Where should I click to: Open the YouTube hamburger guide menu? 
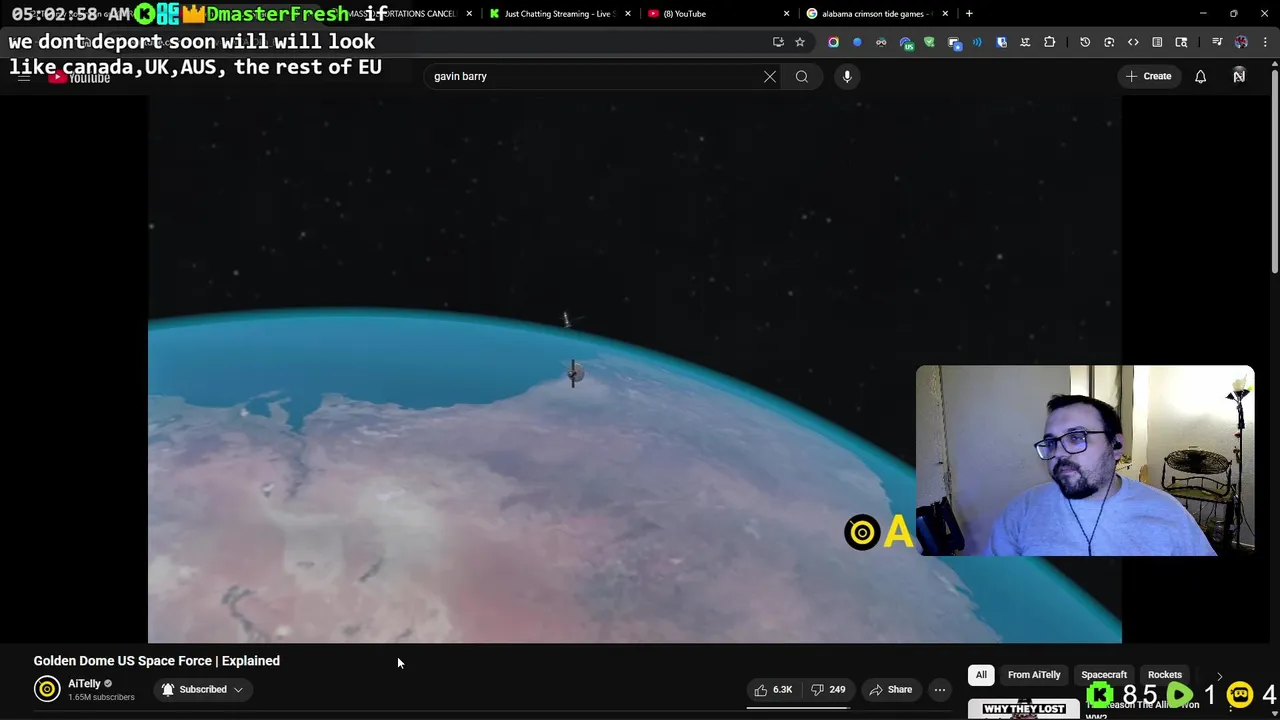tap(23, 76)
